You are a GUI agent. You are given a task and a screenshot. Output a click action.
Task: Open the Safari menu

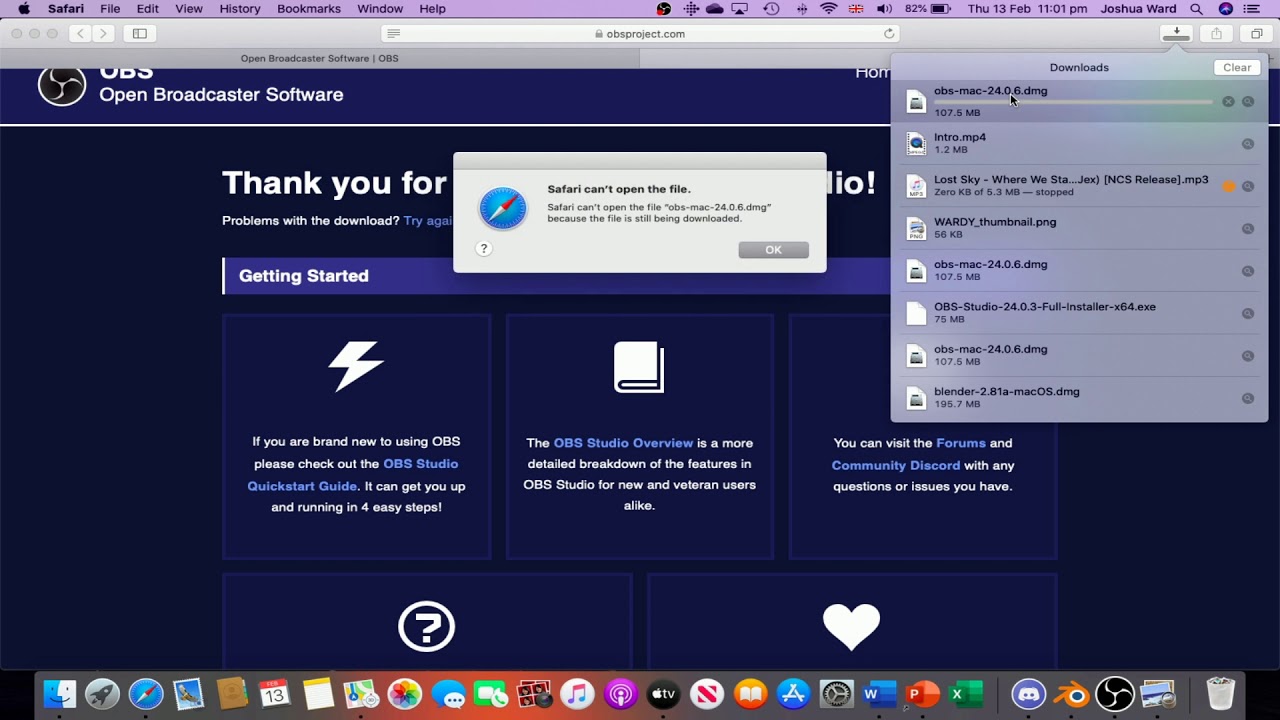[66, 9]
